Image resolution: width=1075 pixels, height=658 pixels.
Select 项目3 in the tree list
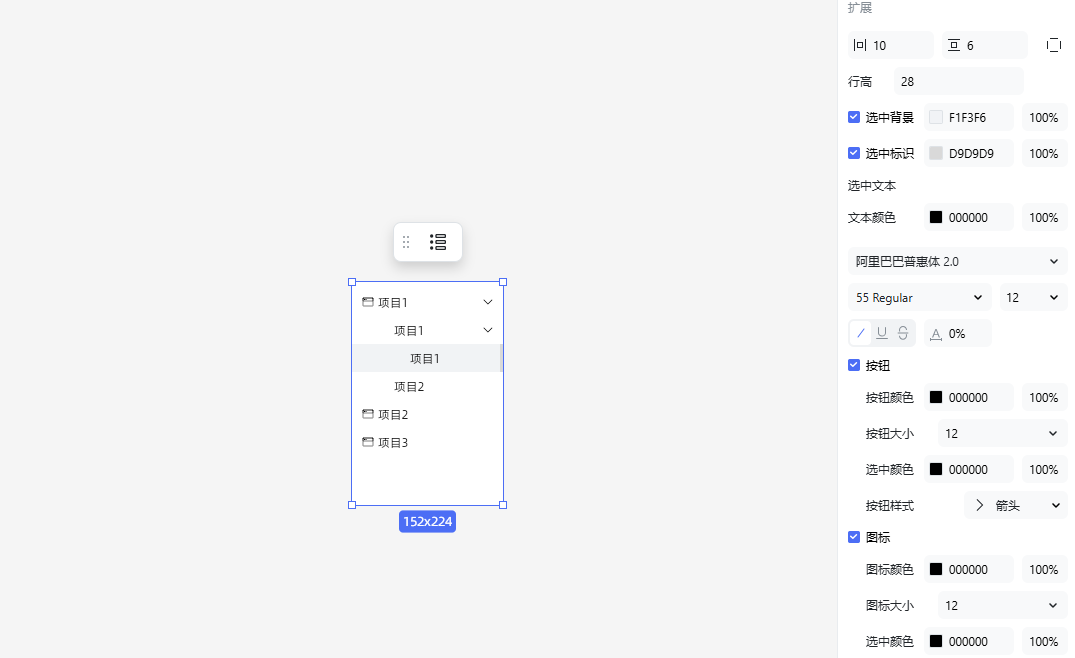[x=392, y=442]
